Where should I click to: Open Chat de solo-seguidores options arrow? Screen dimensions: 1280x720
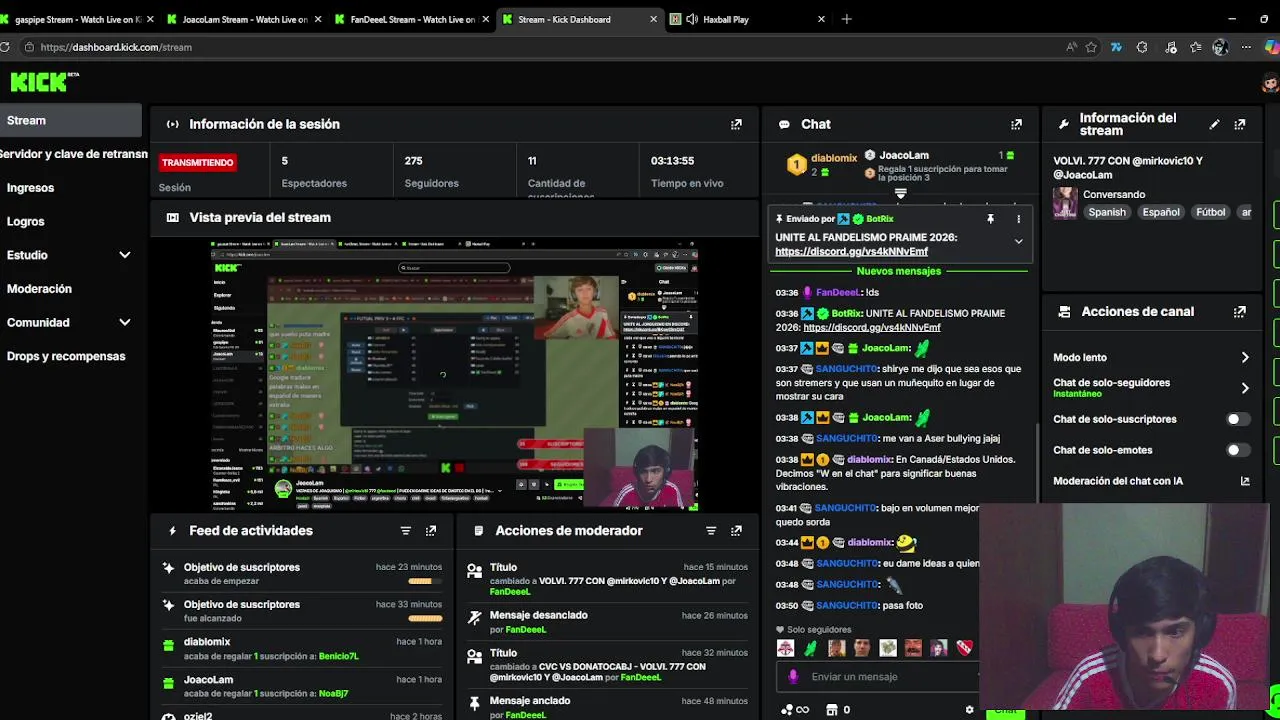pos(1245,388)
